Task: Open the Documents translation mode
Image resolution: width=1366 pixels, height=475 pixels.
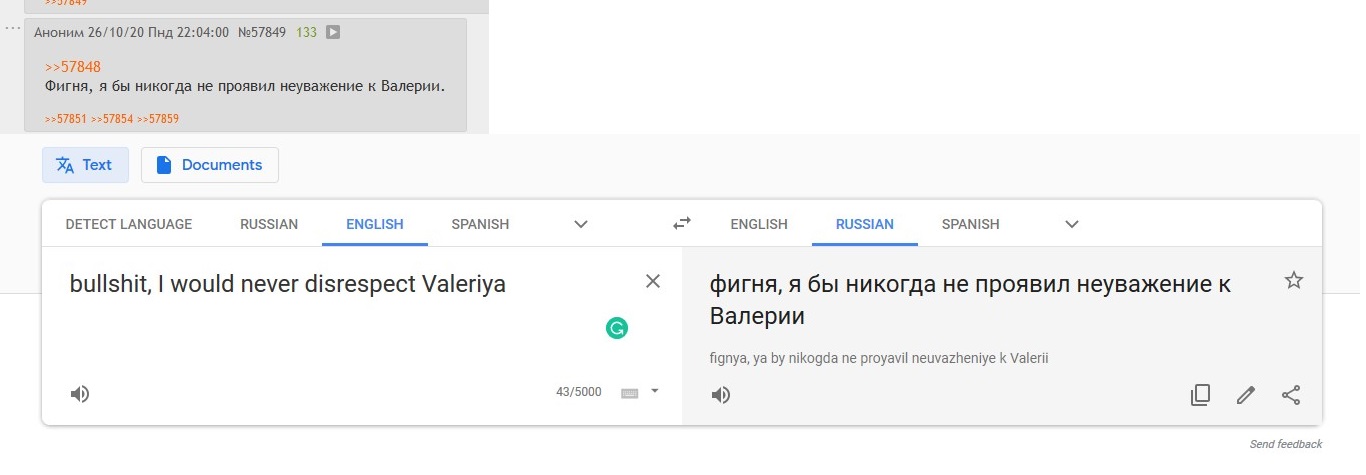Action: pos(210,165)
